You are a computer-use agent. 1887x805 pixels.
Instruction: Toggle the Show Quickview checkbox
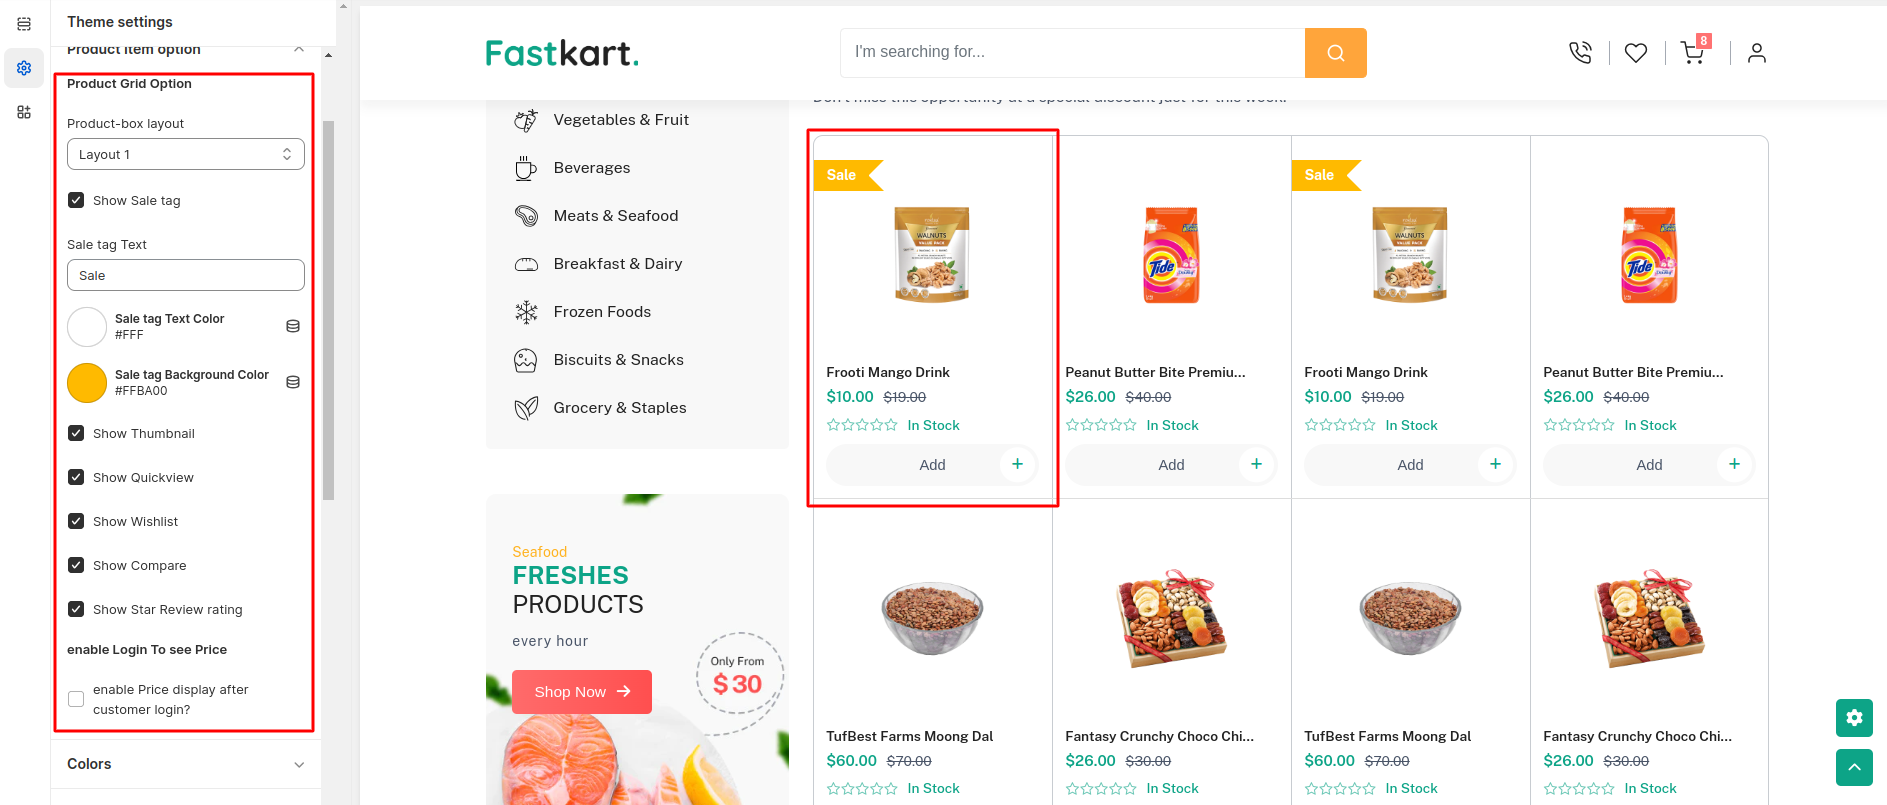76,477
